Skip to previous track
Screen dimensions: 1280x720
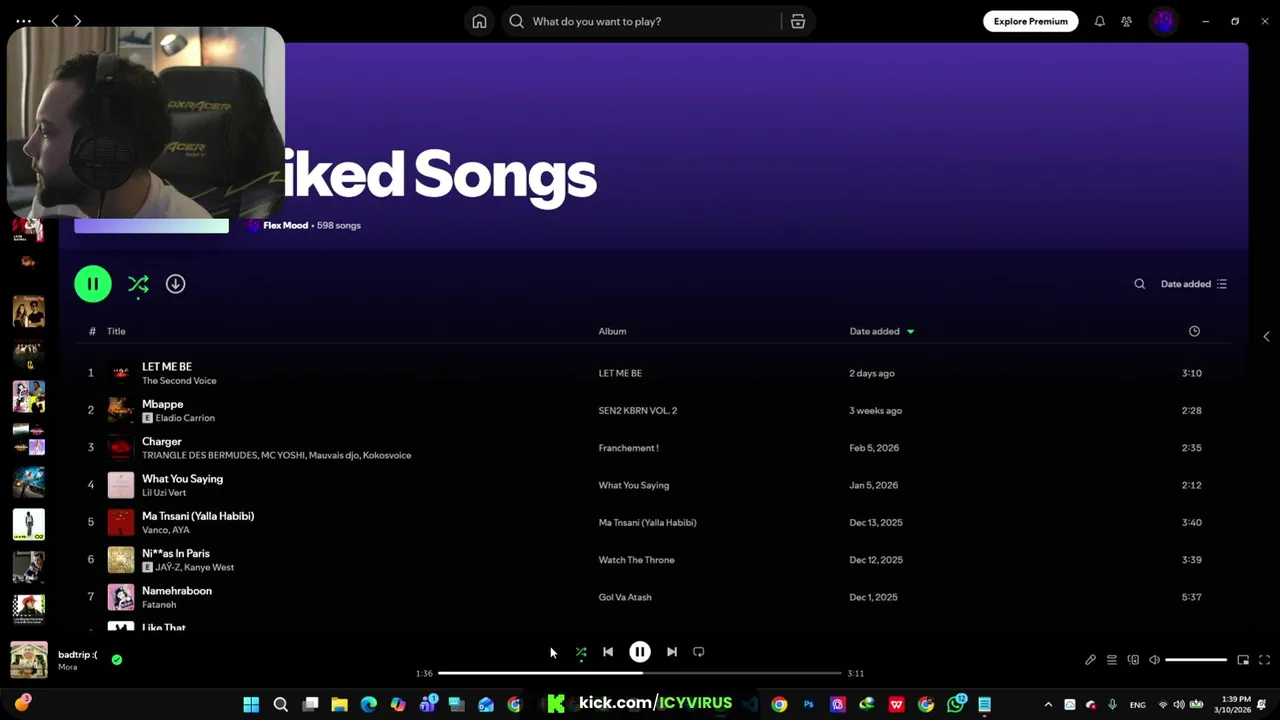click(x=608, y=652)
